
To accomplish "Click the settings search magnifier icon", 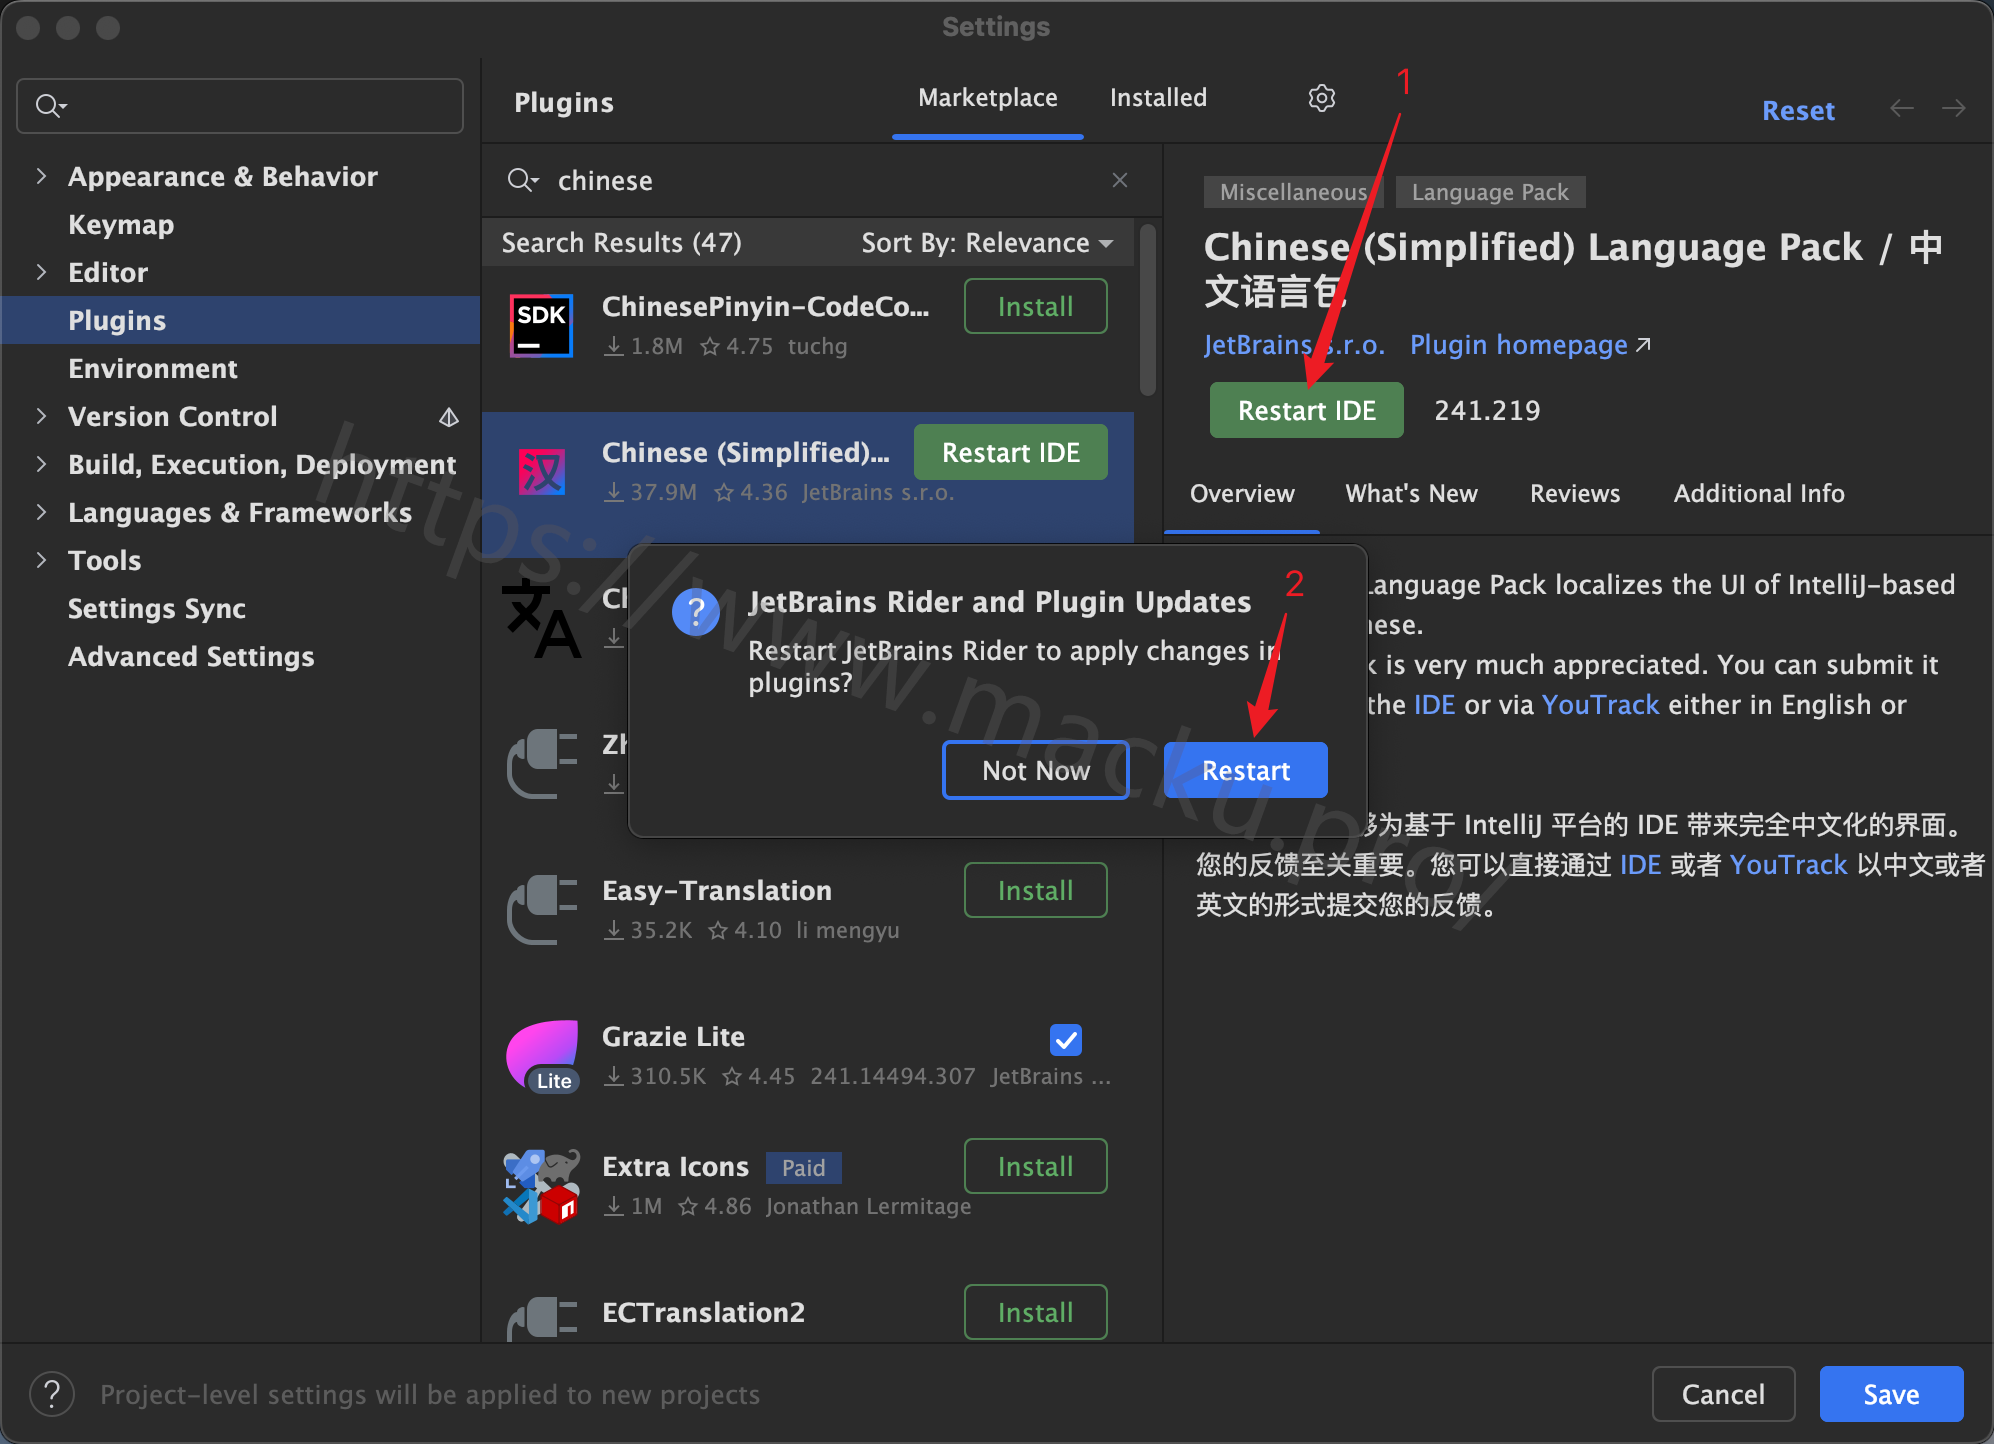I will (51, 105).
